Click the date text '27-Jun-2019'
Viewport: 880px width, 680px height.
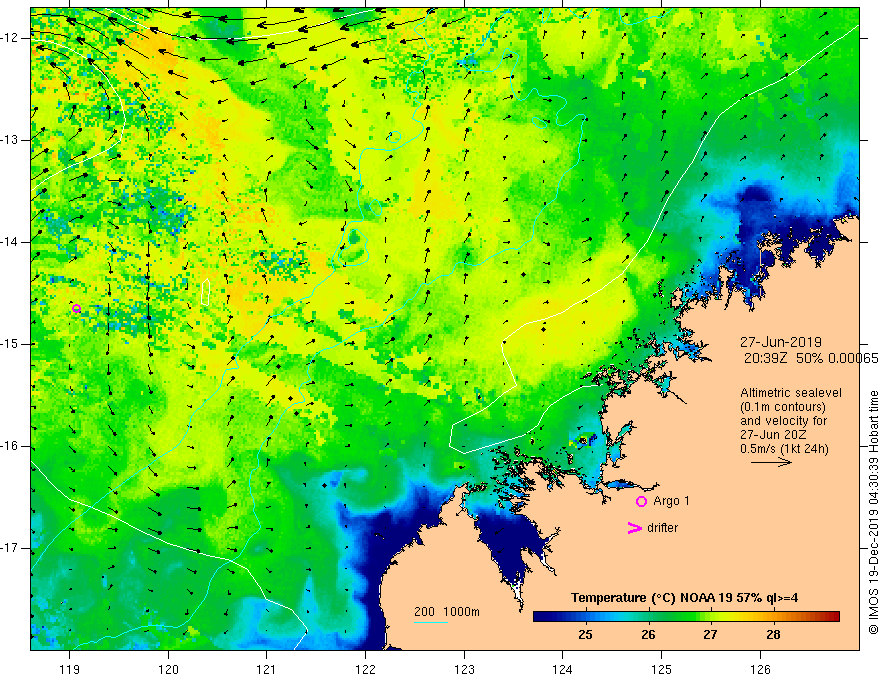tap(781, 342)
